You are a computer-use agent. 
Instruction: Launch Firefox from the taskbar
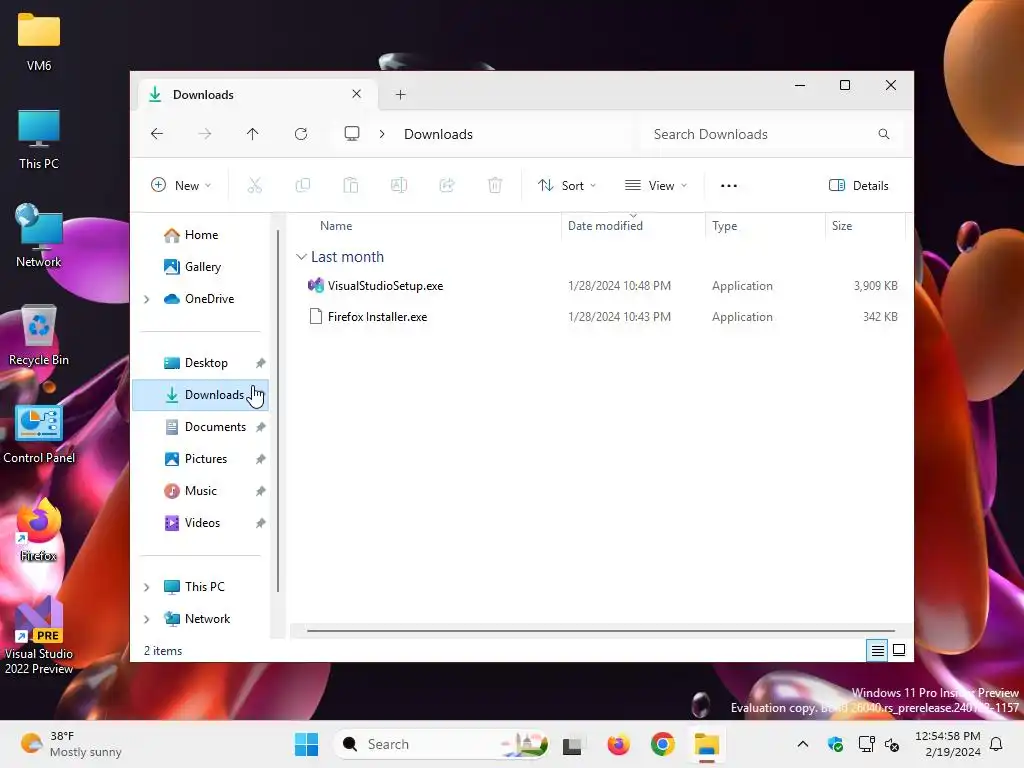pos(618,744)
